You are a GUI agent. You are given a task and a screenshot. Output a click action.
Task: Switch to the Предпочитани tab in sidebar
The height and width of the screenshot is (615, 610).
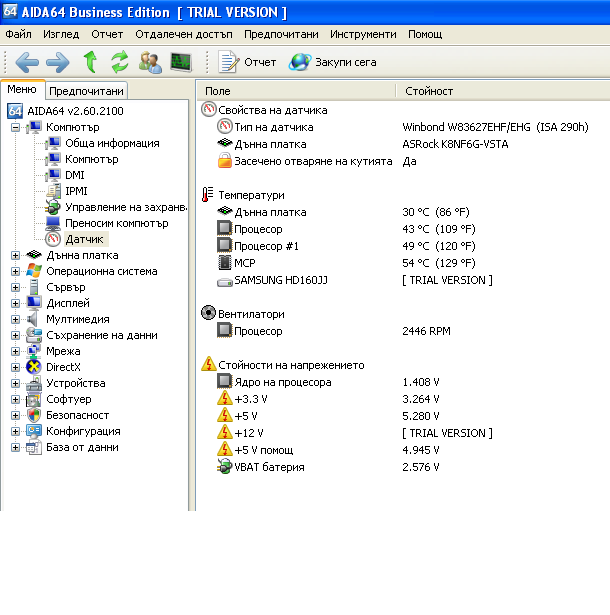[86, 91]
